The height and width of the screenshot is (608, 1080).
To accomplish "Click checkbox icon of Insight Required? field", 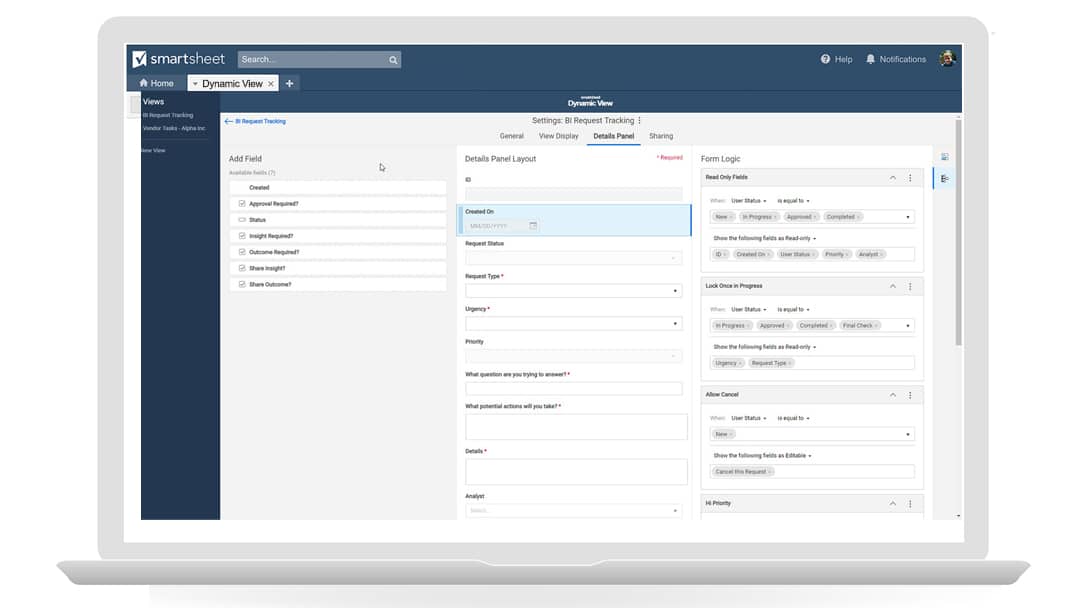I will tap(242, 235).
